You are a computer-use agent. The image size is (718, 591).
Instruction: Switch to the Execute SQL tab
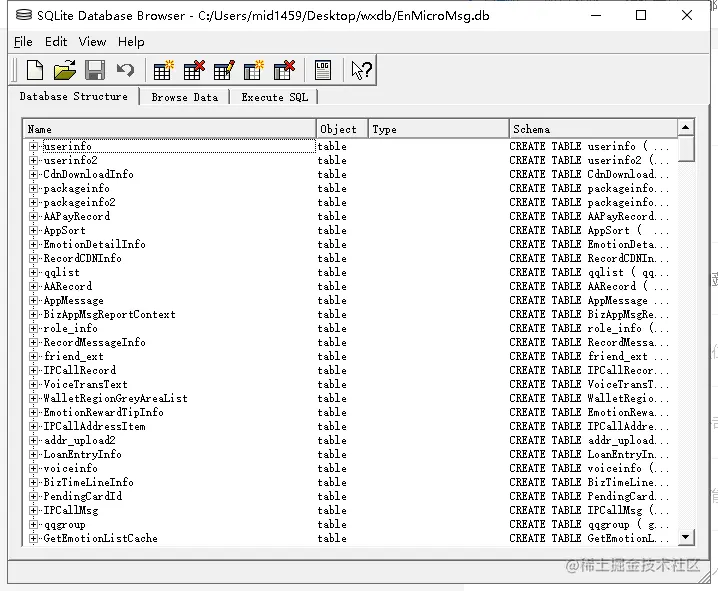274,97
